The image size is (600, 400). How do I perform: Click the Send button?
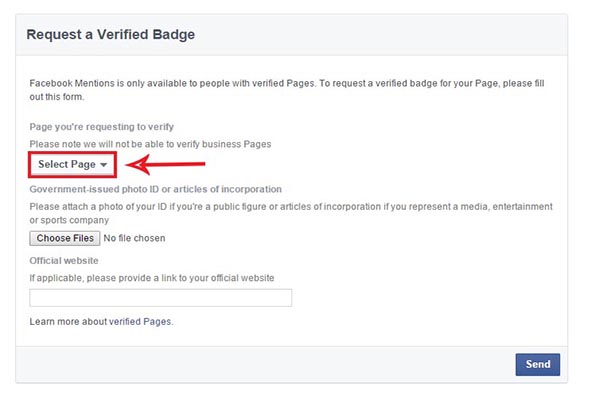coord(538,364)
